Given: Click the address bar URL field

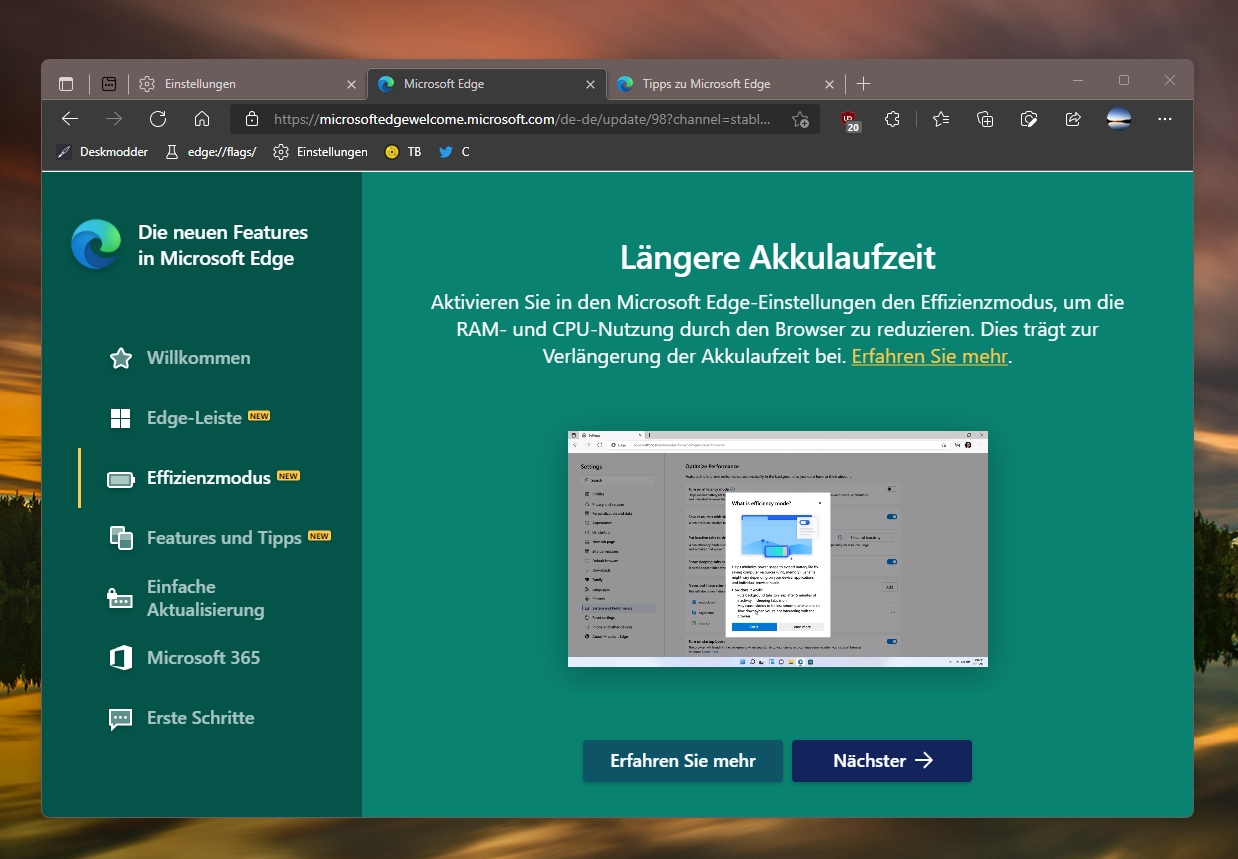Looking at the screenshot, I should 525,119.
